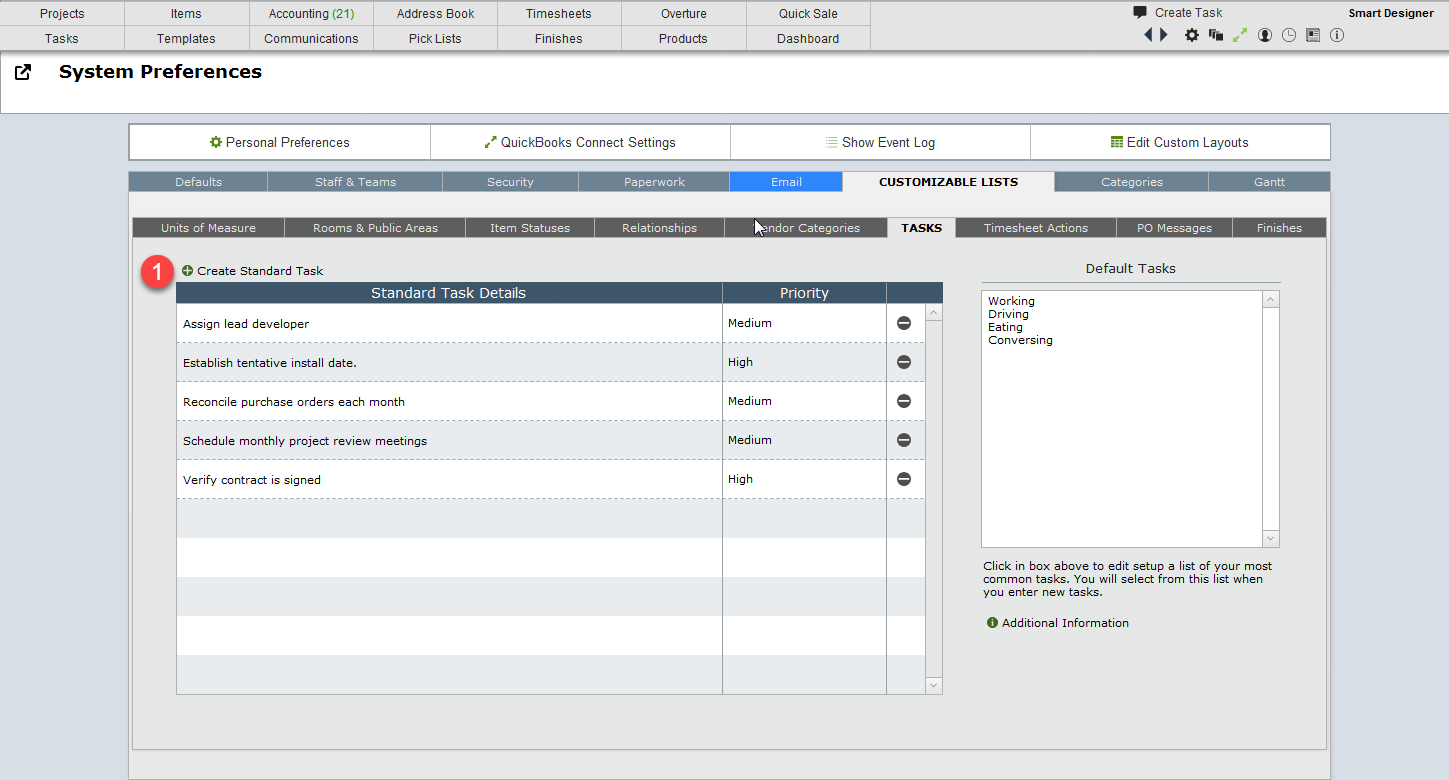Click the list icon on Show Event Log
The height and width of the screenshot is (780, 1449).
tap(831, 142)
